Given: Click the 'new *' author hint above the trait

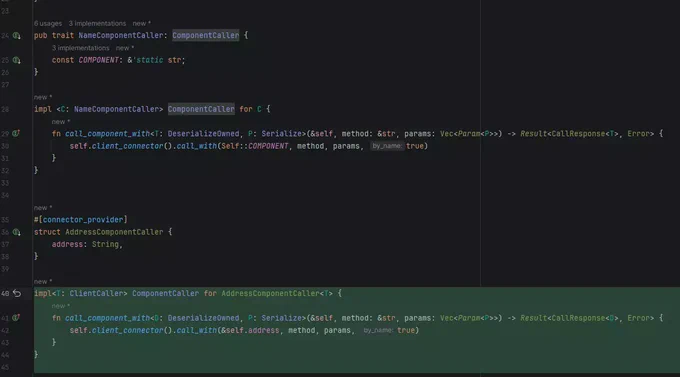Looking at the screenshot, I should (x=142, y=23).
